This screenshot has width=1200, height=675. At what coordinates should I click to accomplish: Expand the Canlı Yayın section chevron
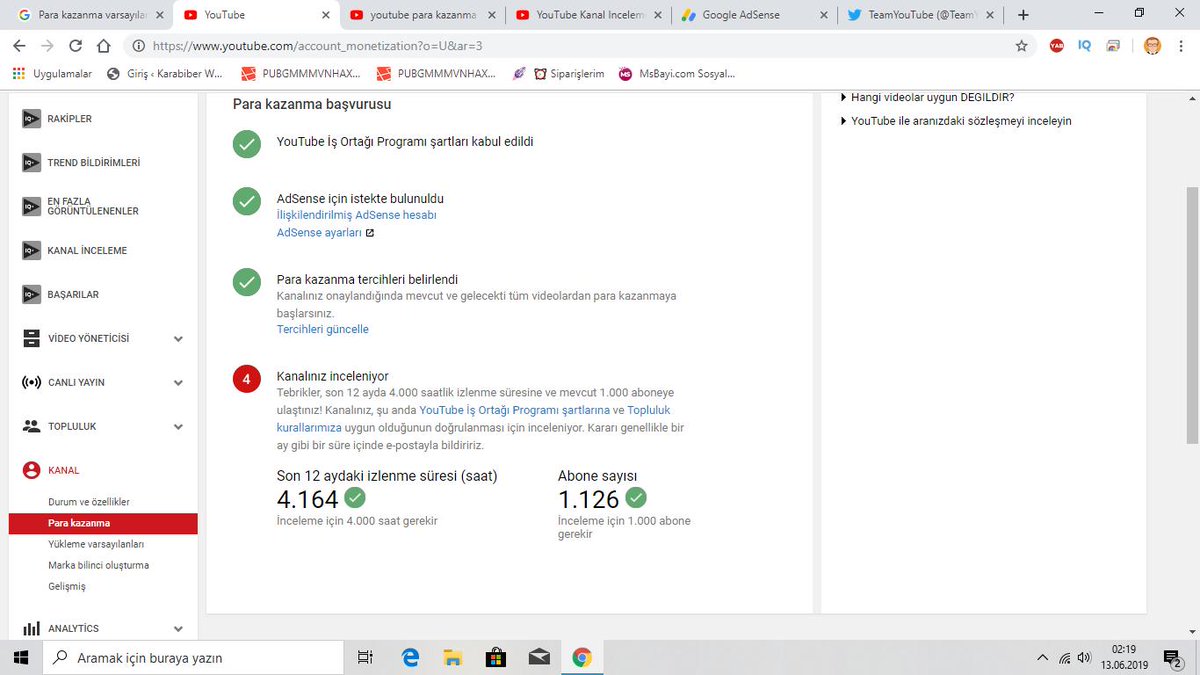(178, 383)
